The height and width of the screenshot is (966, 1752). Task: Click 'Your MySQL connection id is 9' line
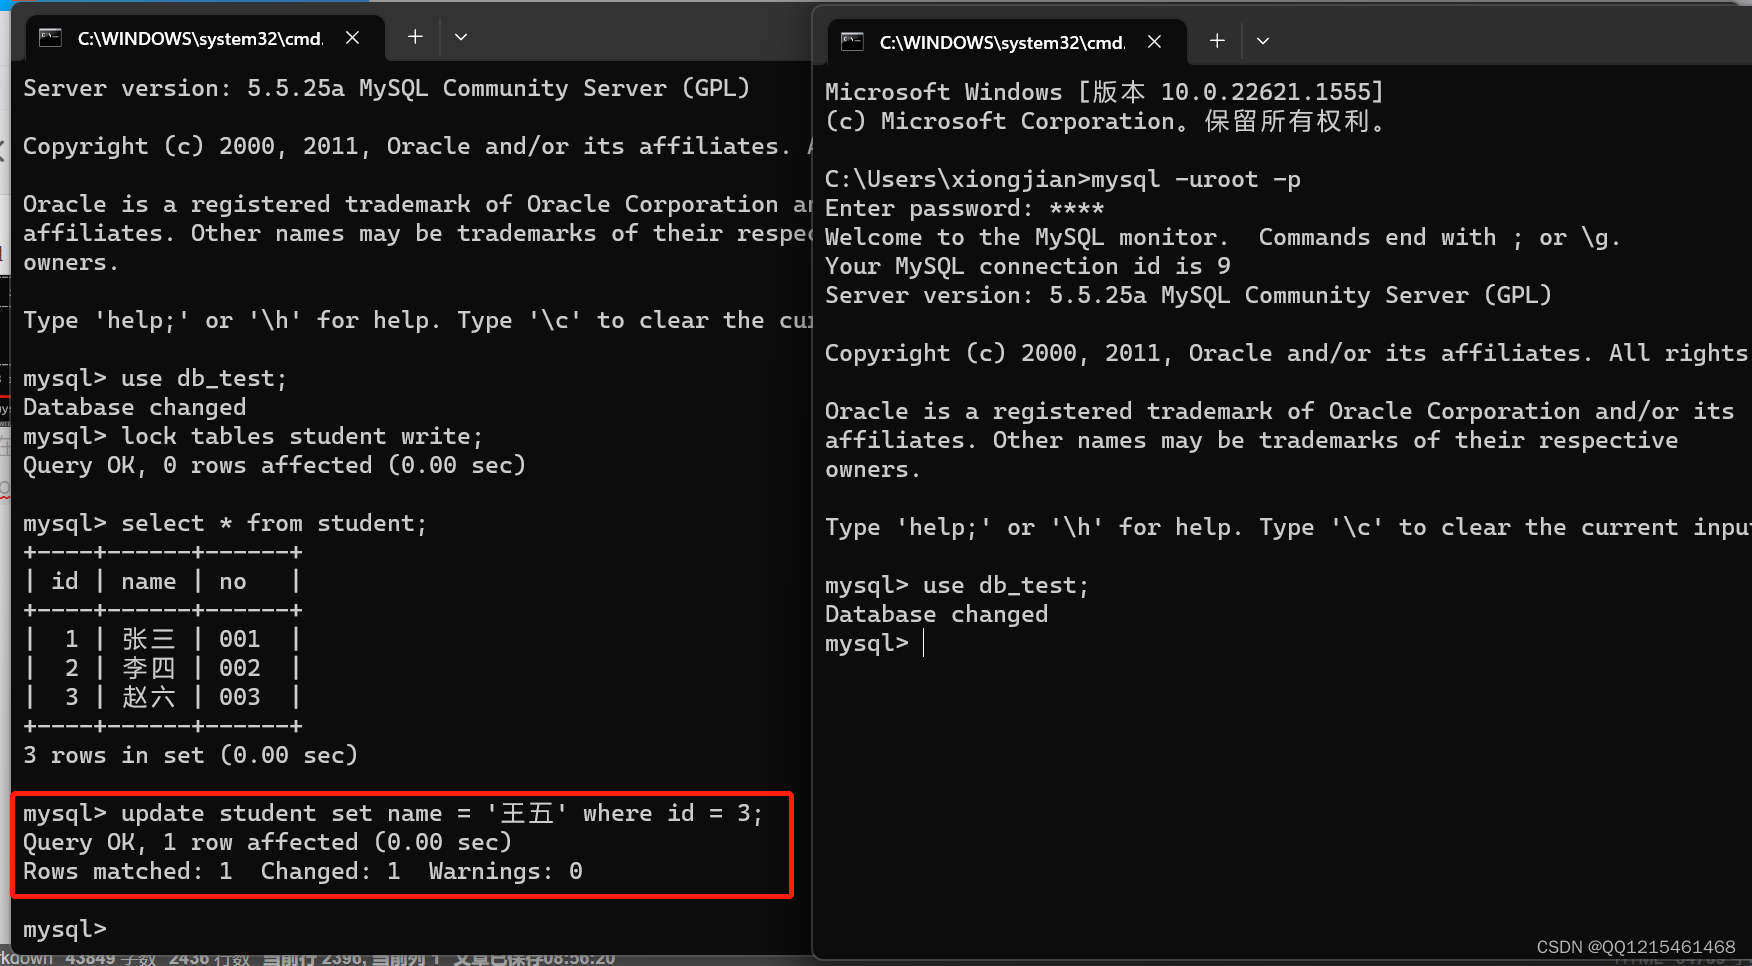(1028, 267)
